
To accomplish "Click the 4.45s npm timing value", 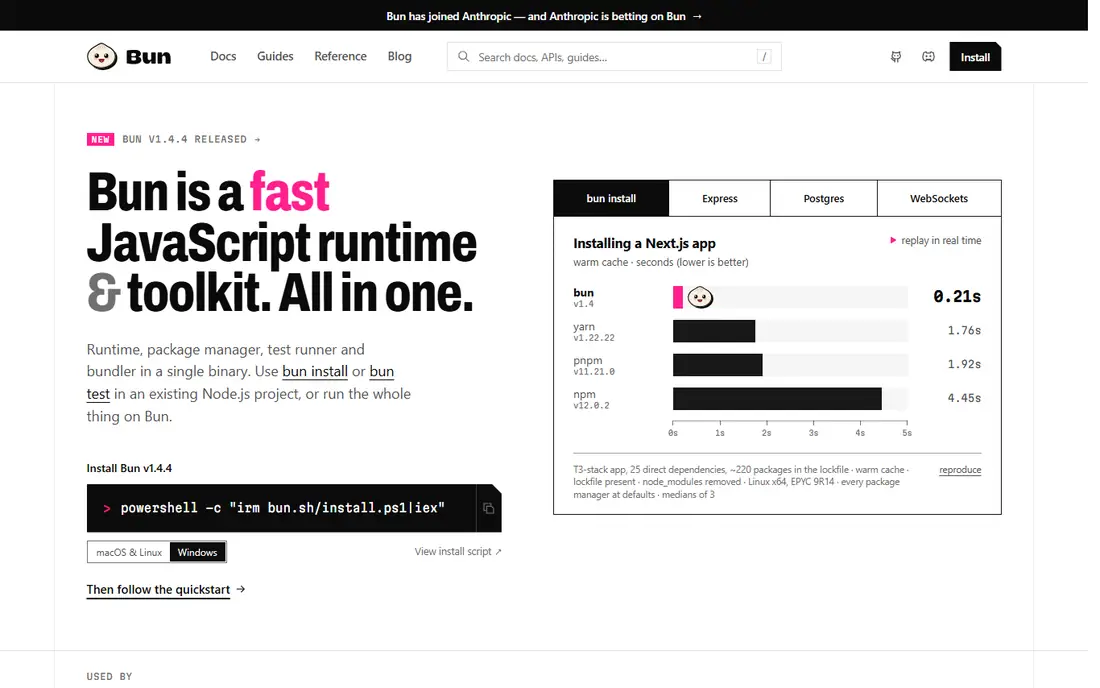I will [965, 398].
